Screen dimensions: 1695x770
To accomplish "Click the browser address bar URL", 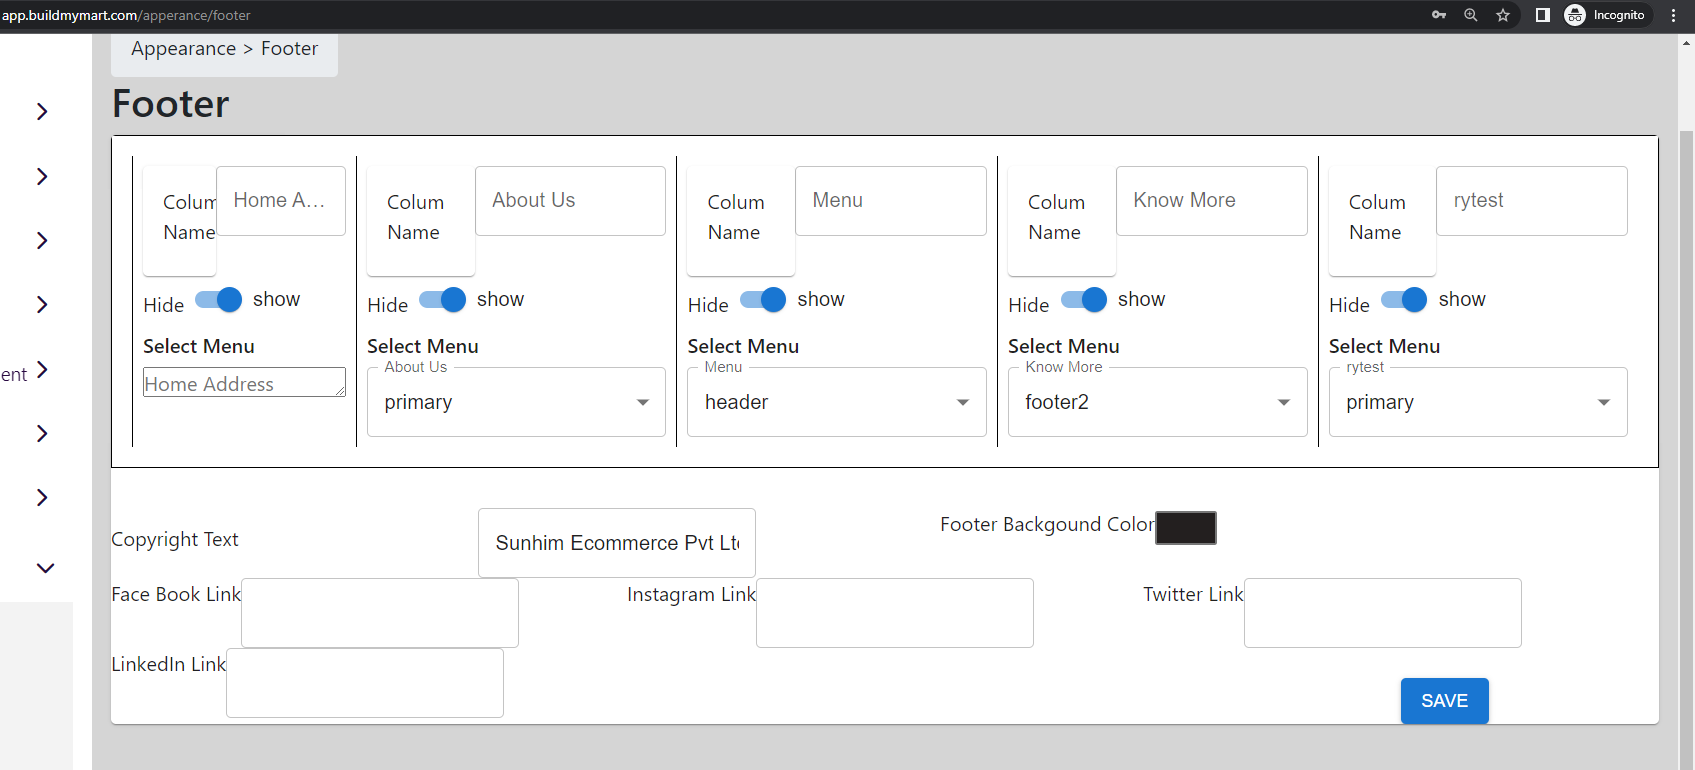I will 126,15.
